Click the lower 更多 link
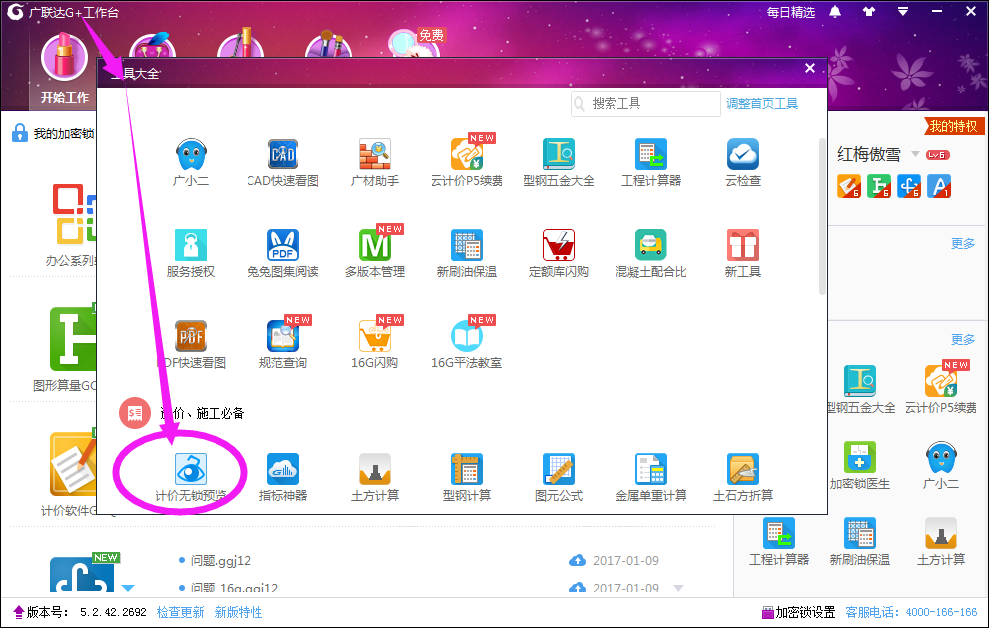Image resolution: width=989 pixels, height=628 pixels. click(x=963, y=339)
